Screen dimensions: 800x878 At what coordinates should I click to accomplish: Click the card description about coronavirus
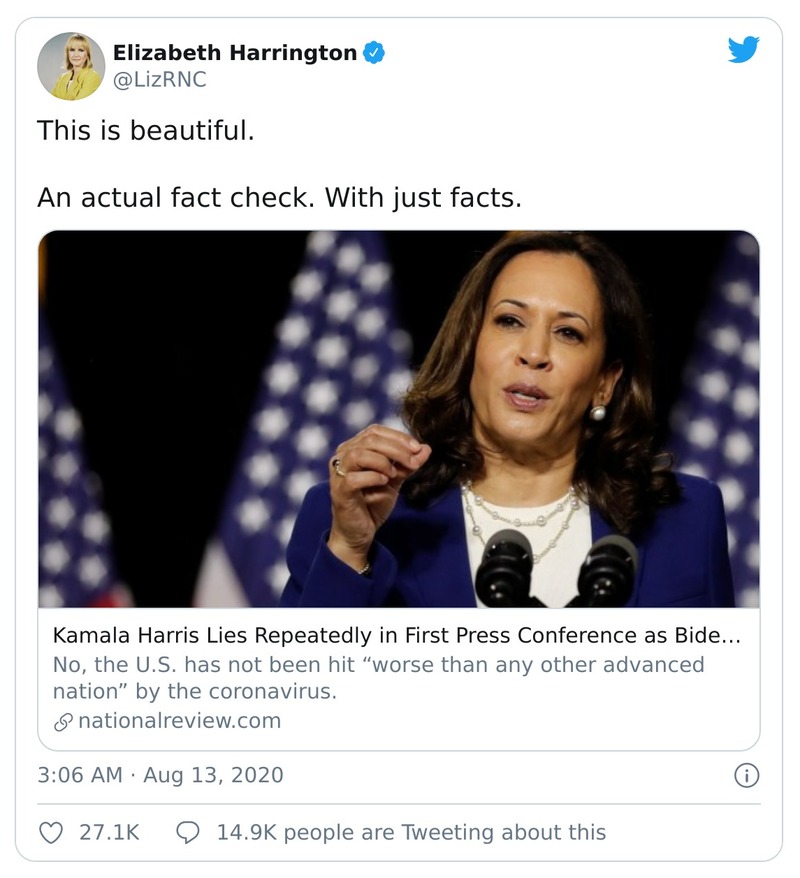pos(378,677)
